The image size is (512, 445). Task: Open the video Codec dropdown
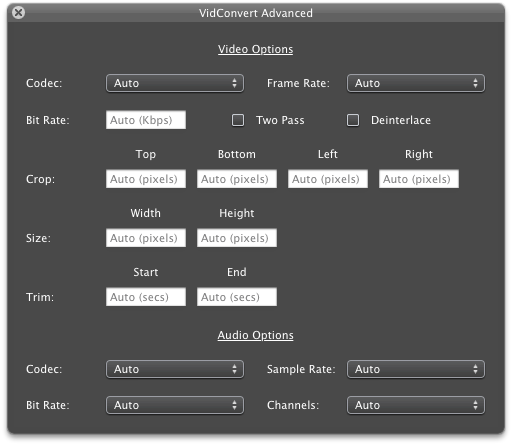(x=175, y=83)
